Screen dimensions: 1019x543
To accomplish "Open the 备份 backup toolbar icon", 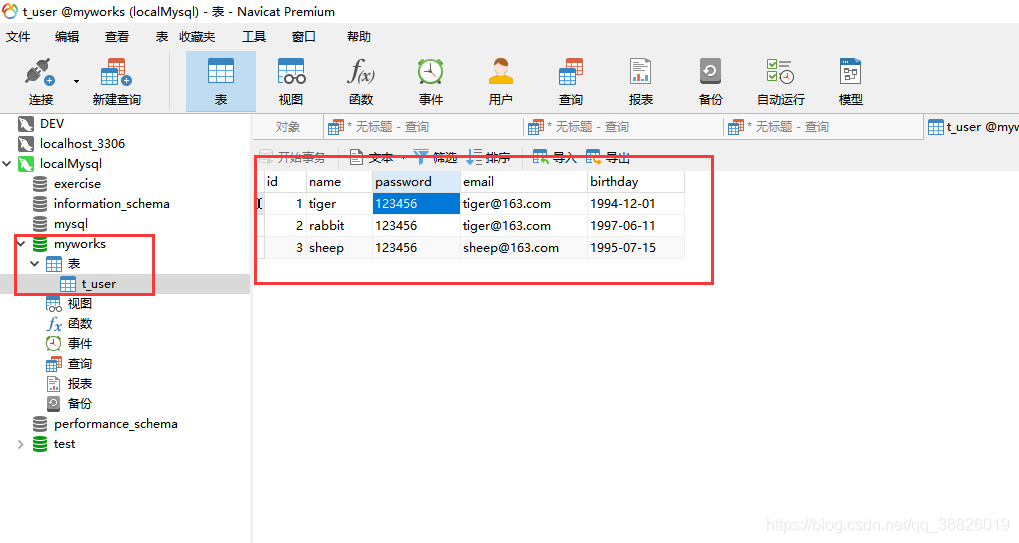I will click(x=710, y=82).
